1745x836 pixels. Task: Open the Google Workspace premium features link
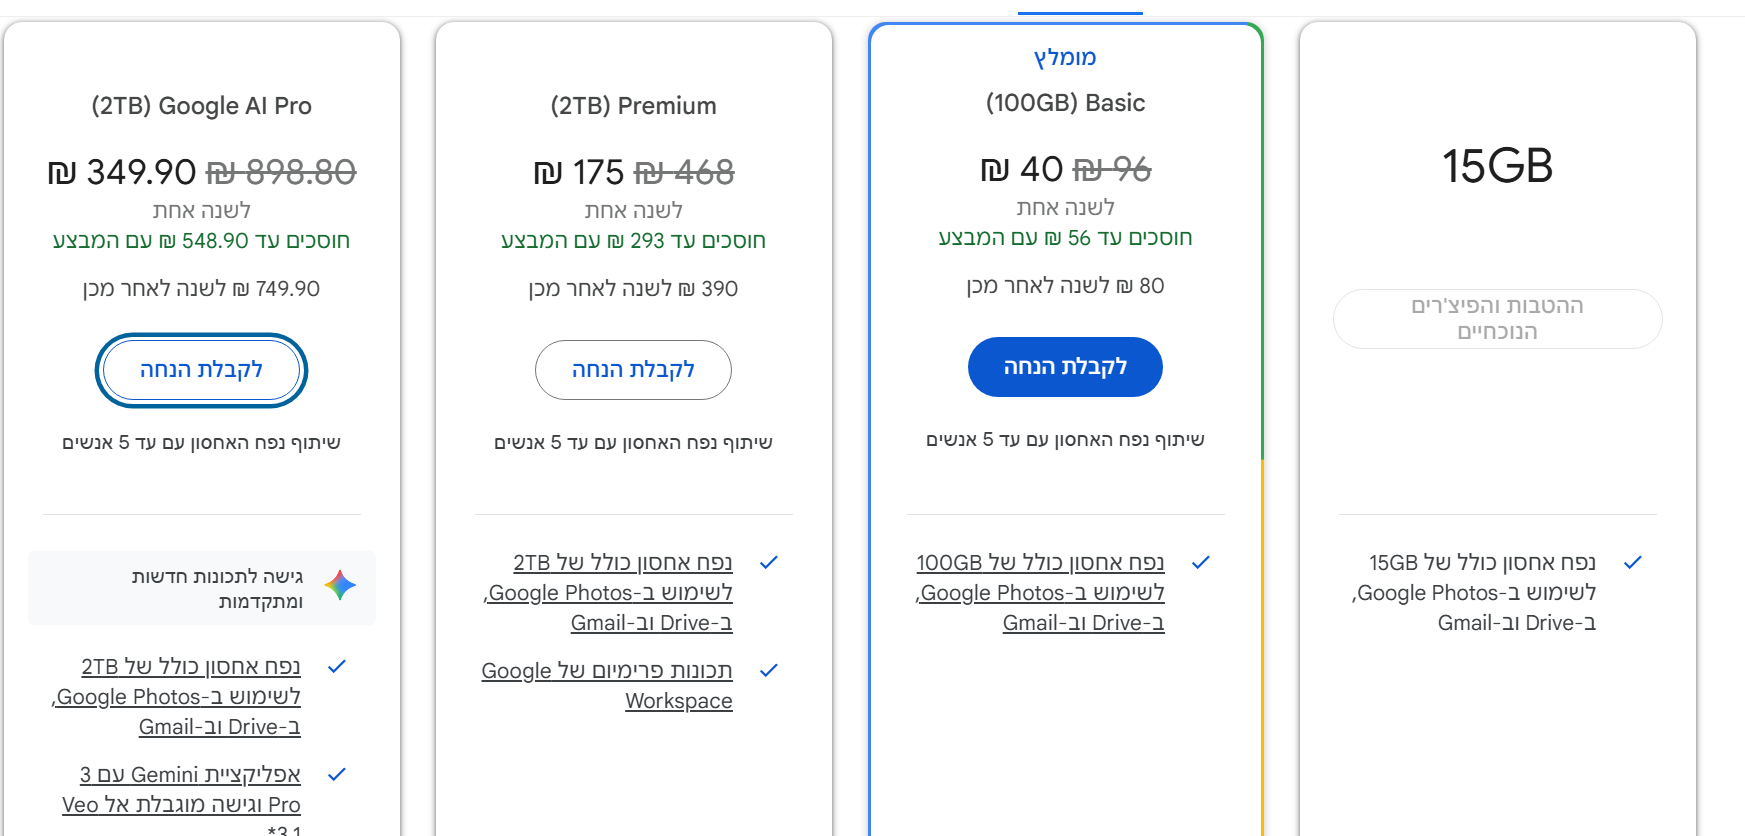[x=607, y=685]
